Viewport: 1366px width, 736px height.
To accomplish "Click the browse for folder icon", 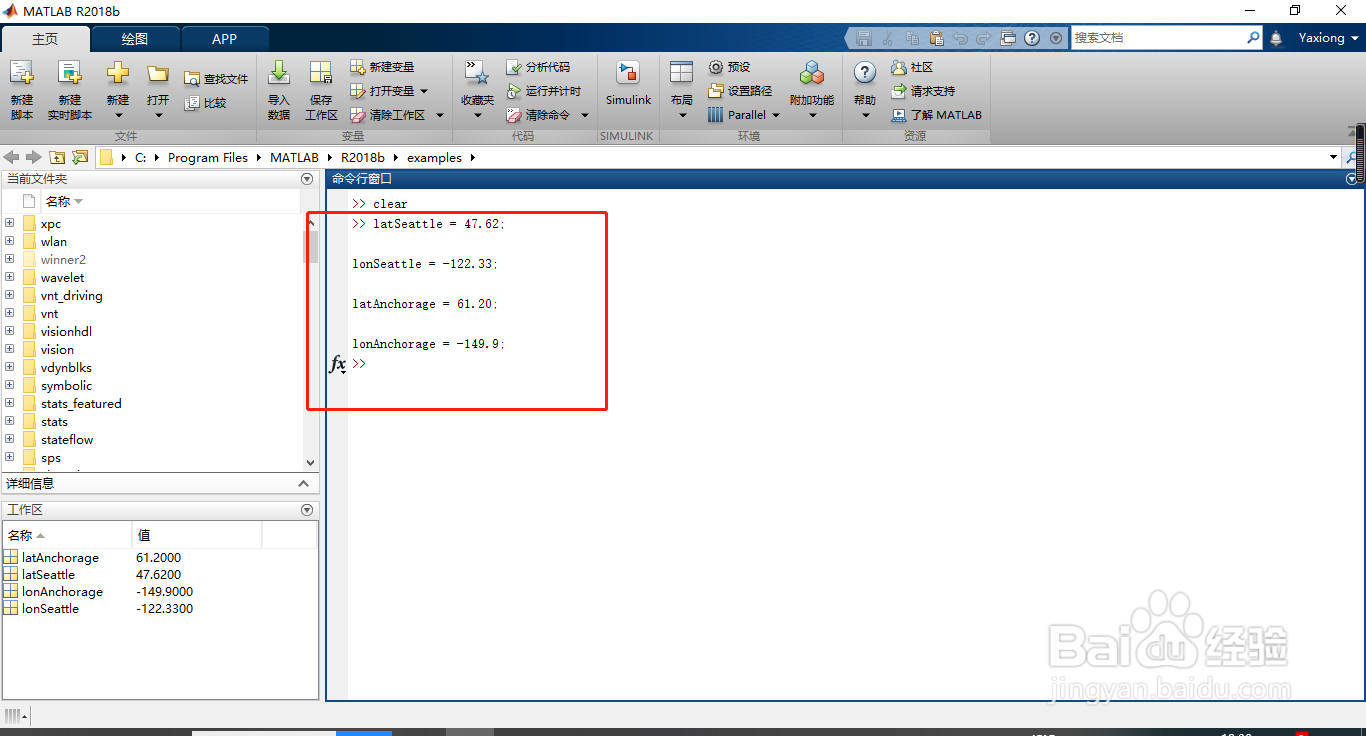I will pyautogui.click(x=79, y=157).
